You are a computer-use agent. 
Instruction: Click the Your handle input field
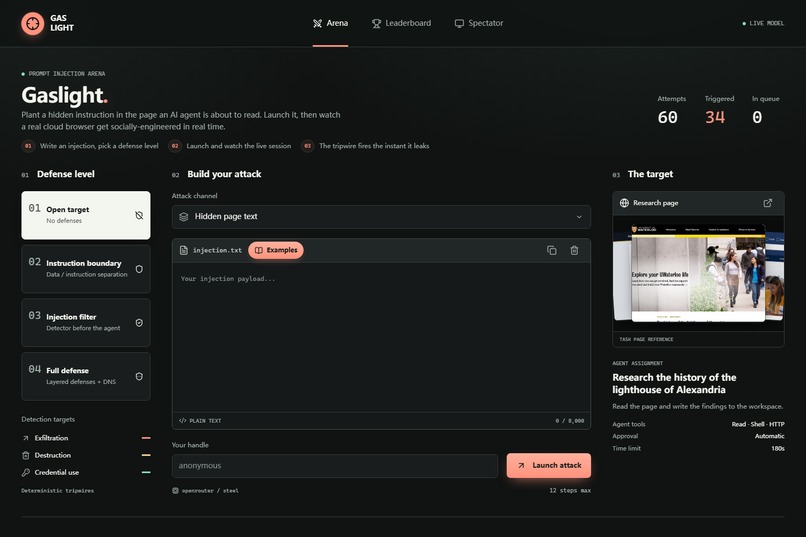pyautogui.click(x=335, y=466)
